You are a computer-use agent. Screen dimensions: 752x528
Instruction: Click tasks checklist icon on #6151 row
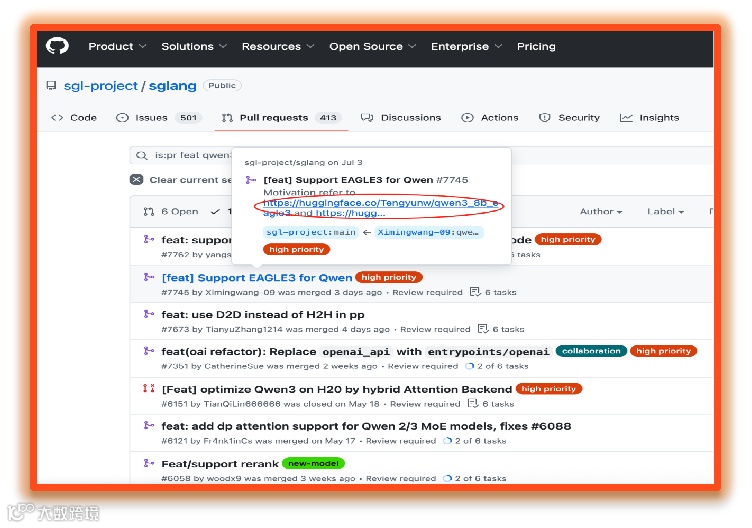click(x=473, y=403)
